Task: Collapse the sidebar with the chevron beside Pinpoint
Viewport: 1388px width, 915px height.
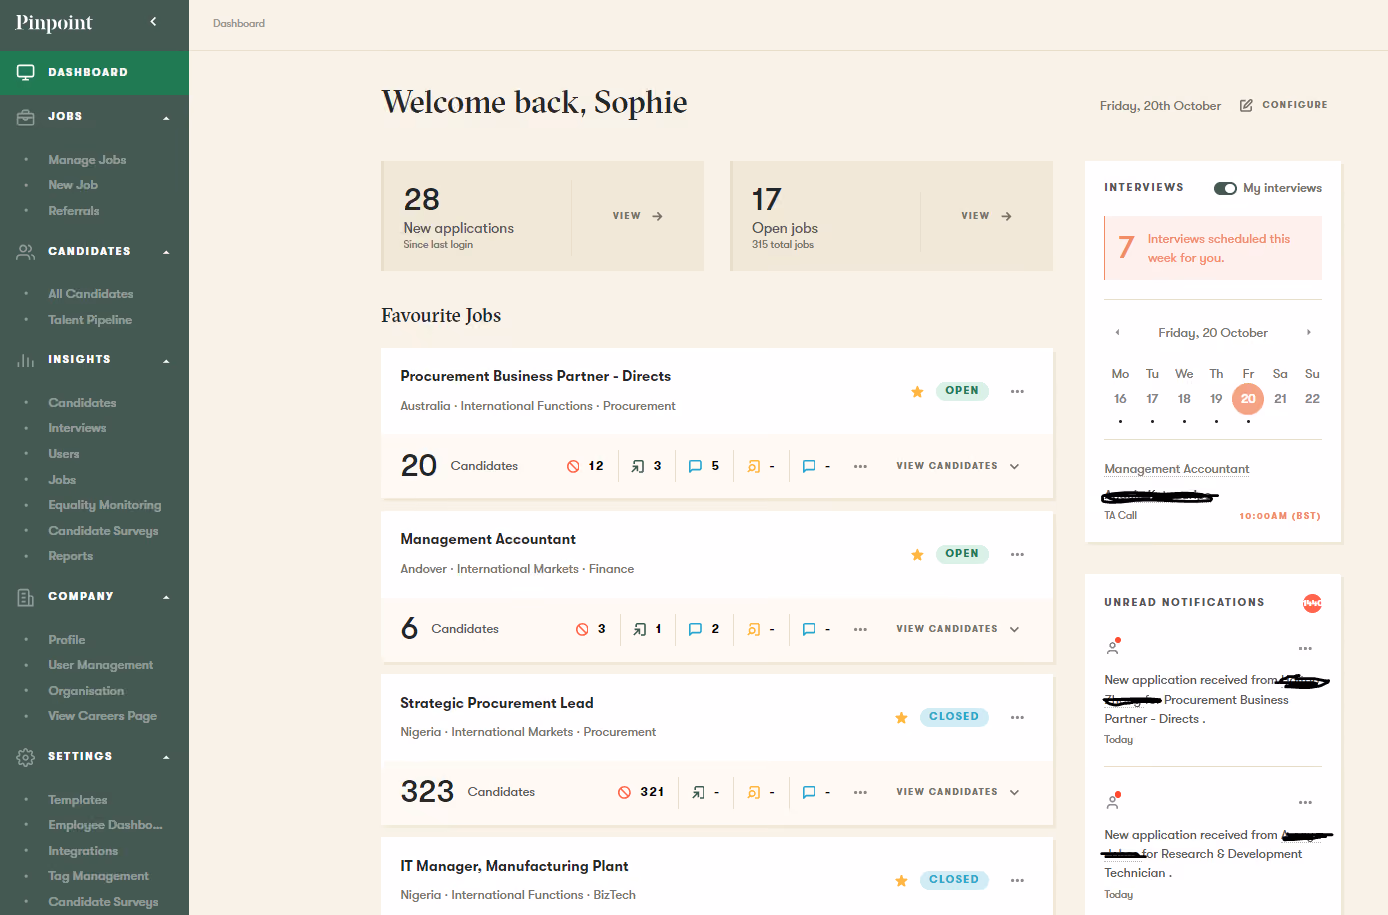Action: point(153,21)
